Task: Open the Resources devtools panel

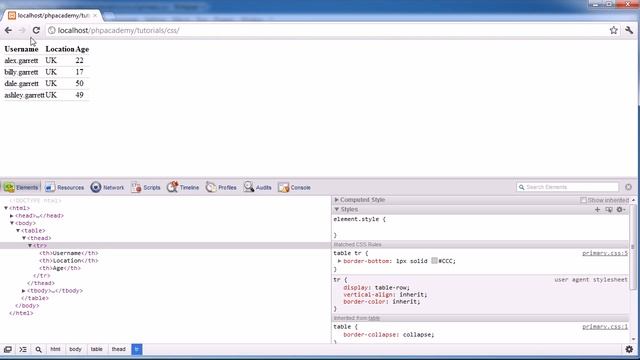Action: tap(64, 187)
